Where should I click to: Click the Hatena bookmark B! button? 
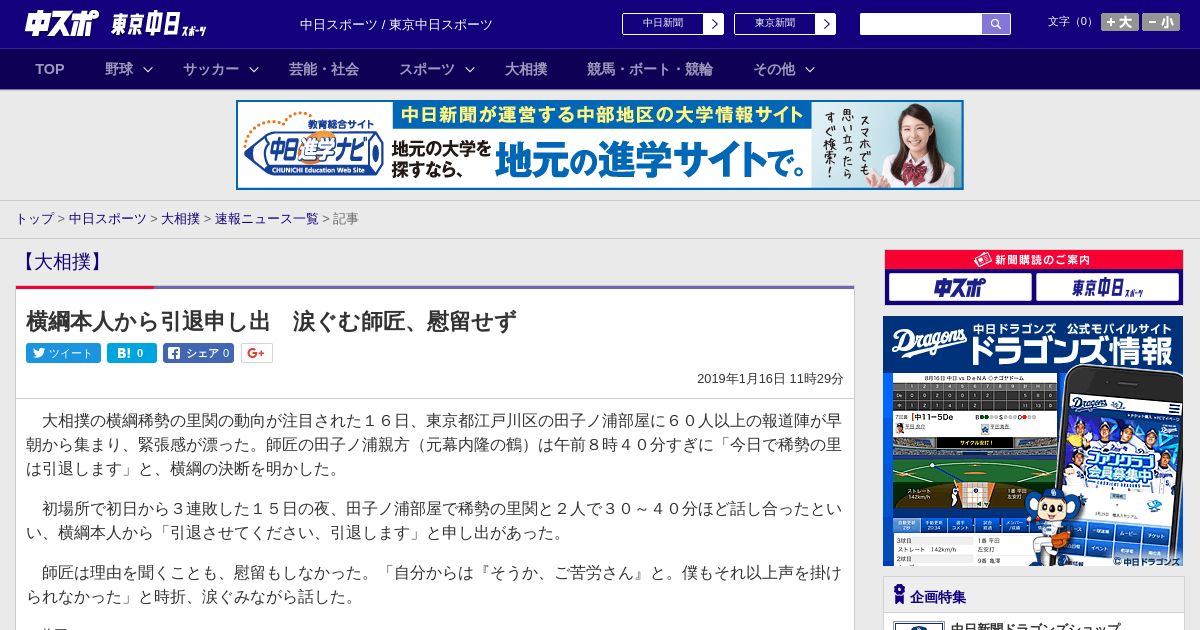click(132, 353)
